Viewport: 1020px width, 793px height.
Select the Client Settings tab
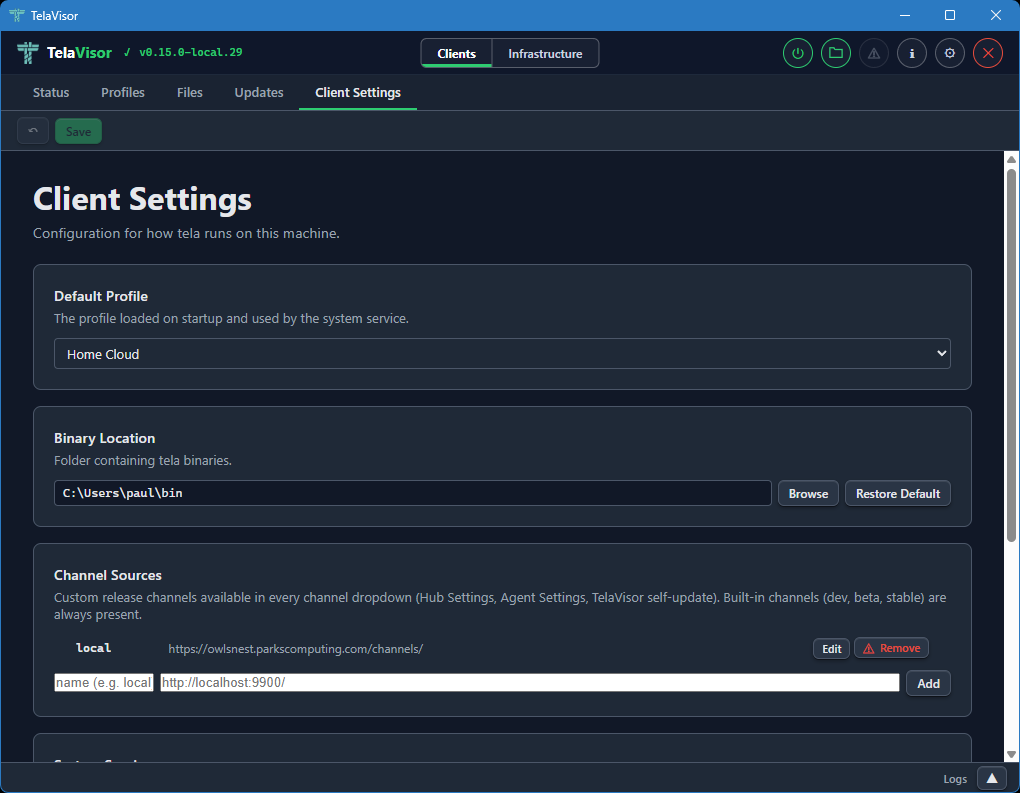[x=358, y=92]
